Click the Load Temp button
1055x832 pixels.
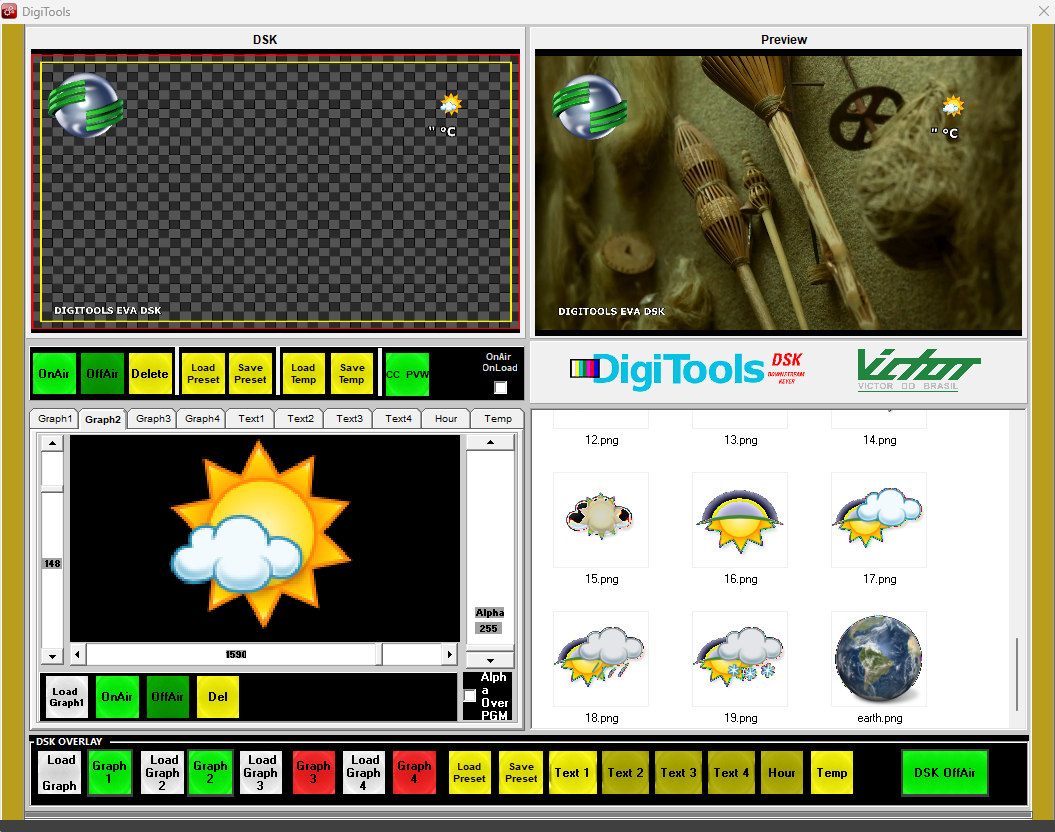[x=303, y=374]
